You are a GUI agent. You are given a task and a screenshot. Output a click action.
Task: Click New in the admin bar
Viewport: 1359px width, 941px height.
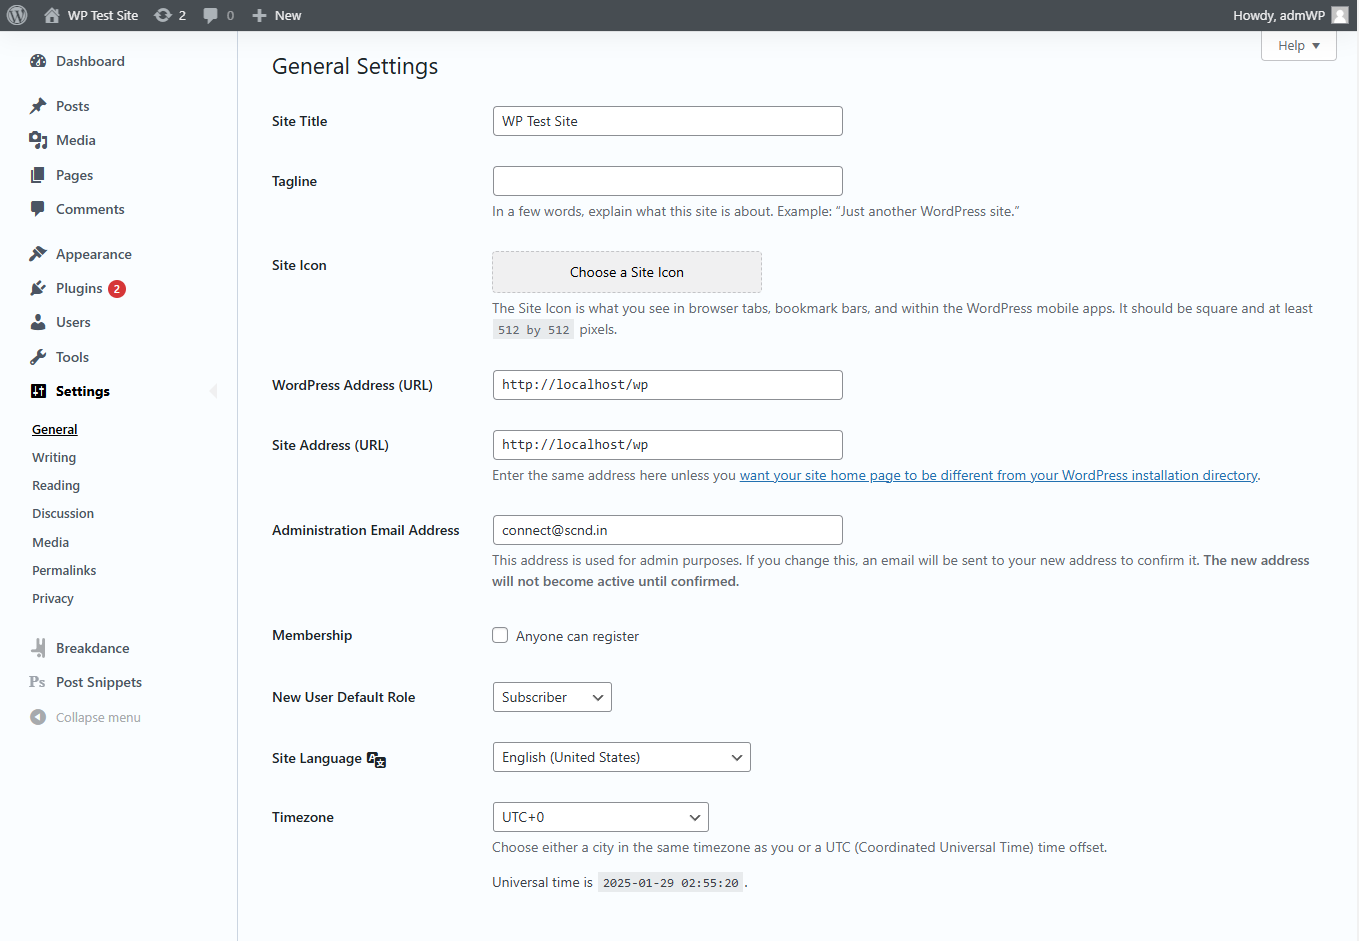point(288,15)
